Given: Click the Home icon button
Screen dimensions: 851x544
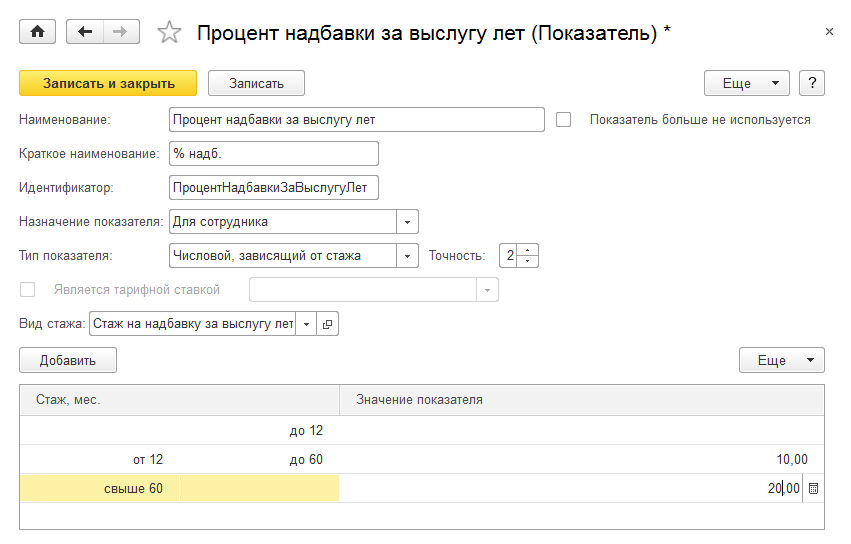Looking at the screenshot, I should 38,32.
